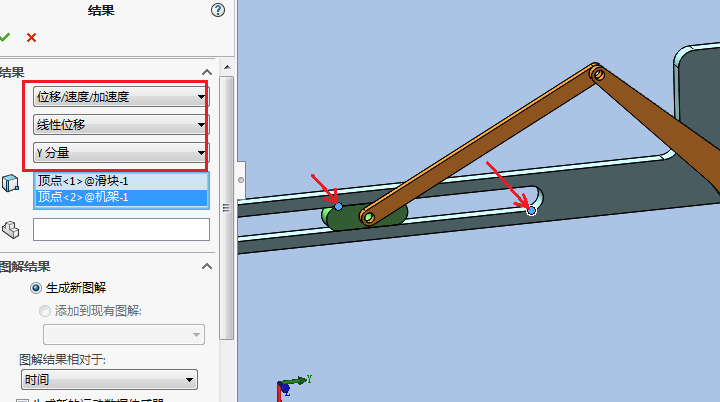Viewport: 720px width, 402px height.
Task: Click the panel splitter grip
Action: [226, 208]
